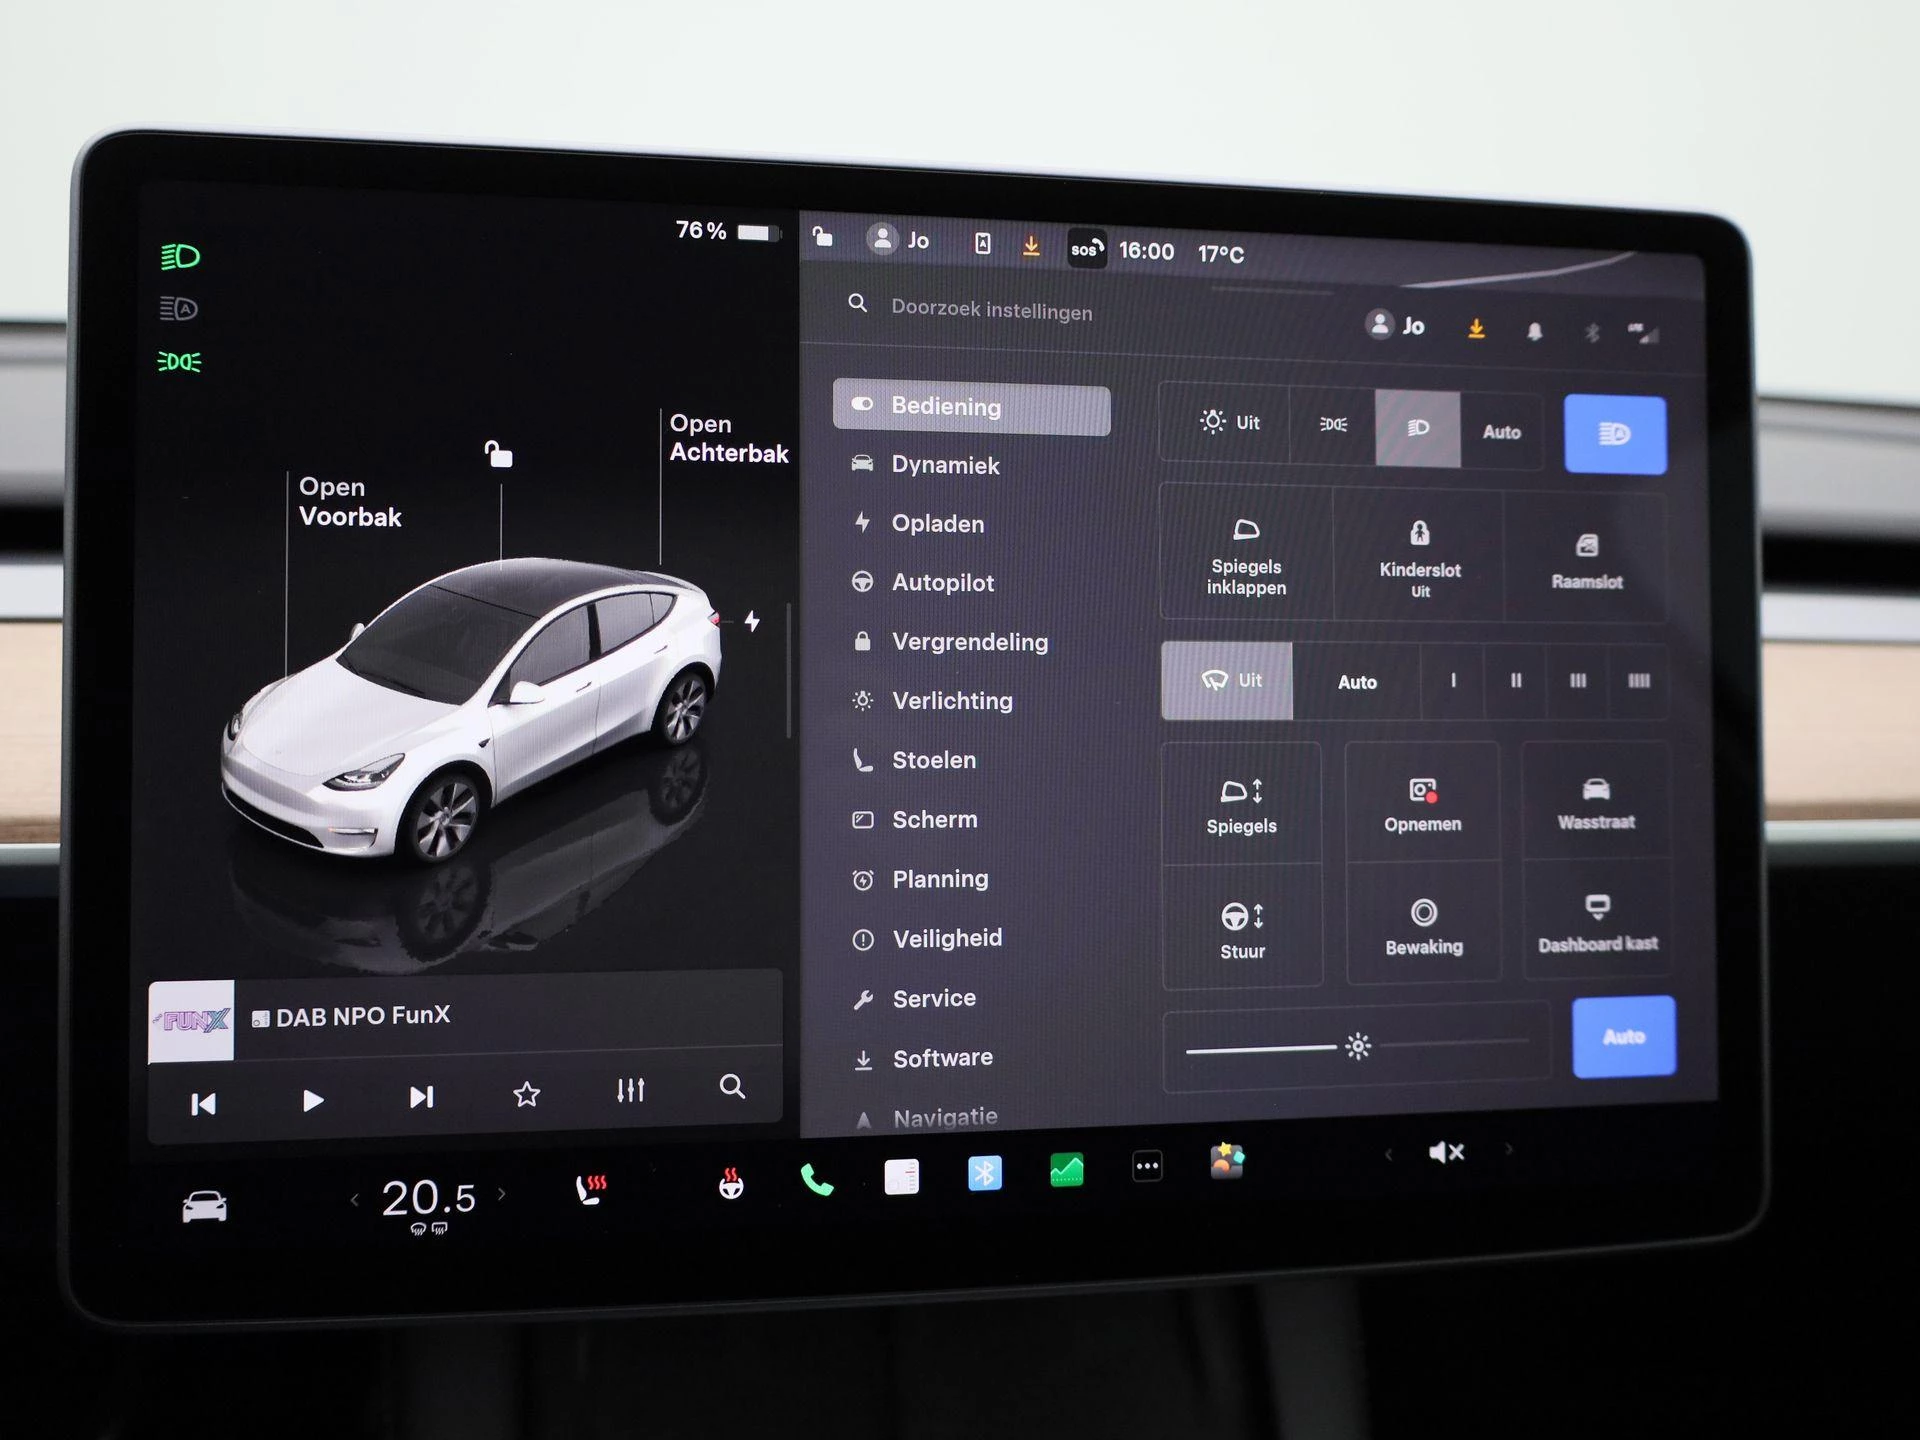Tap the driver seat heater icon
Image resolution: width=1920 pixels, height=1440 pixels.
(591, 1189)
